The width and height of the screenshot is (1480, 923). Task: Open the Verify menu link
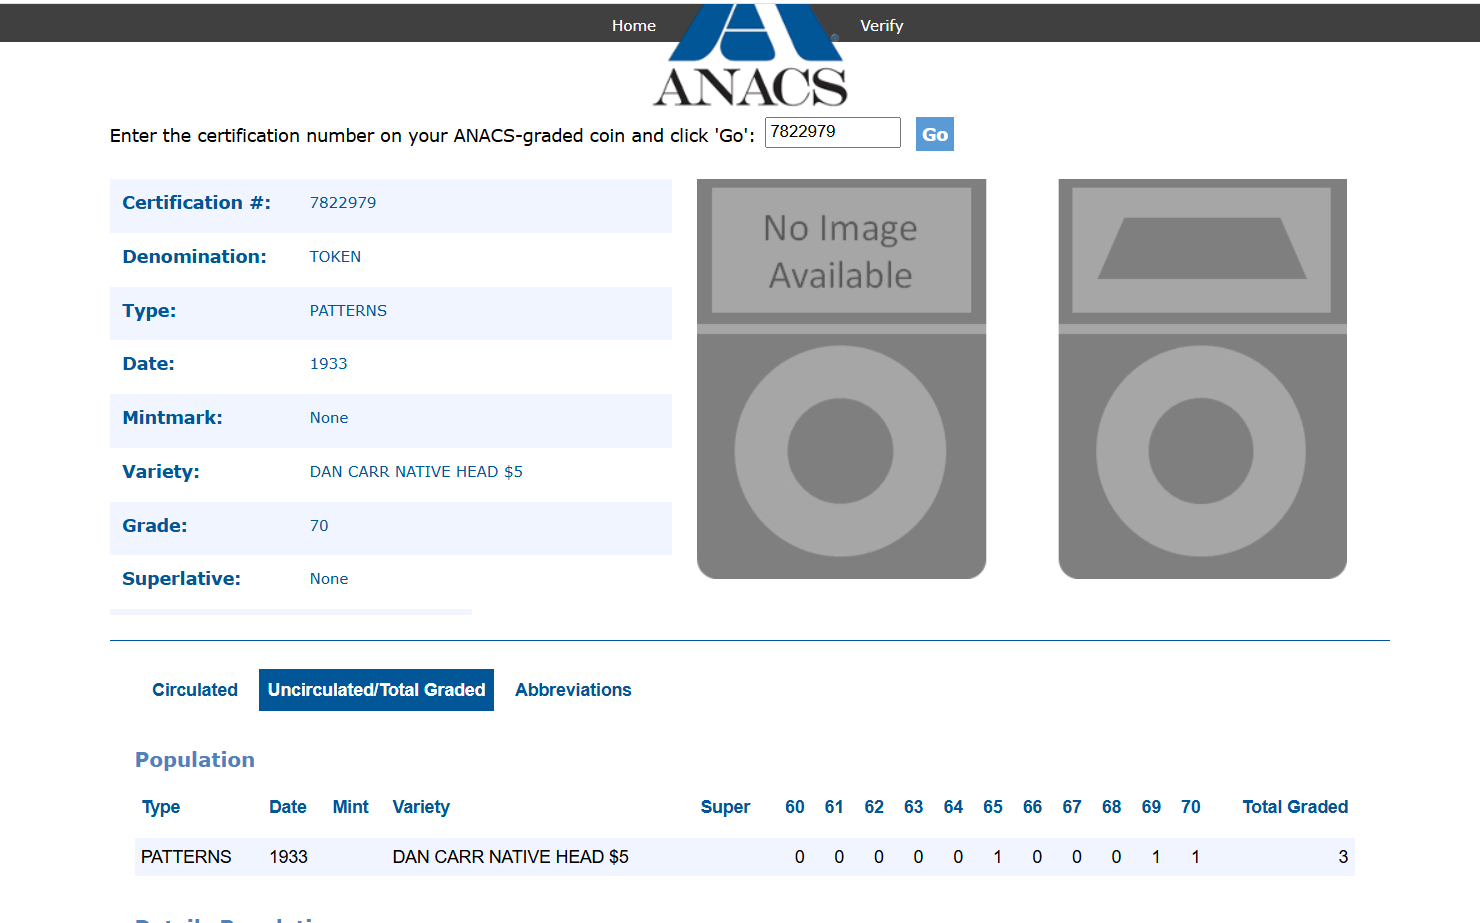881,26
